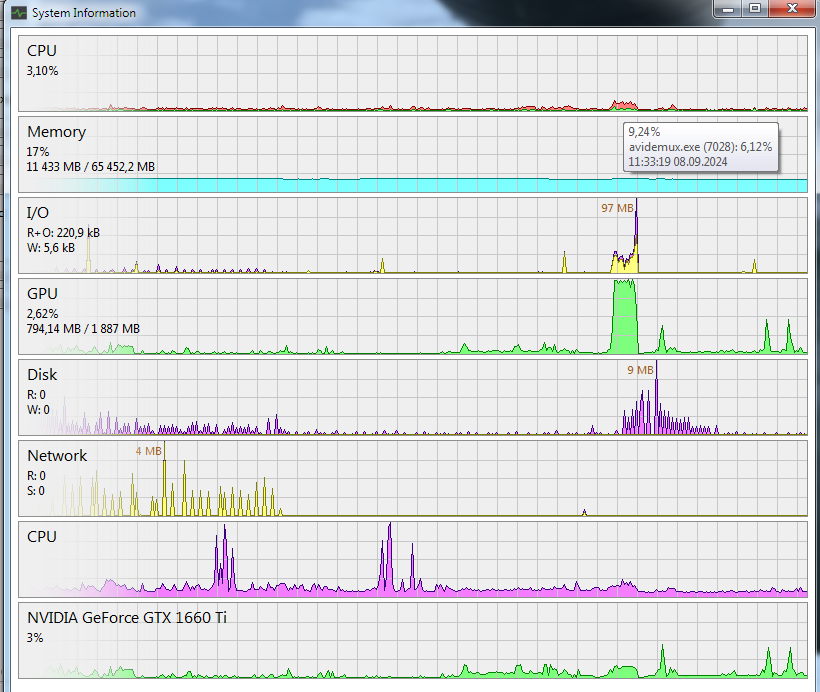Click the 9,24% tooltip value
This screenshot has width=820, height=692.
pyautogui.click(x=644, y=132)
